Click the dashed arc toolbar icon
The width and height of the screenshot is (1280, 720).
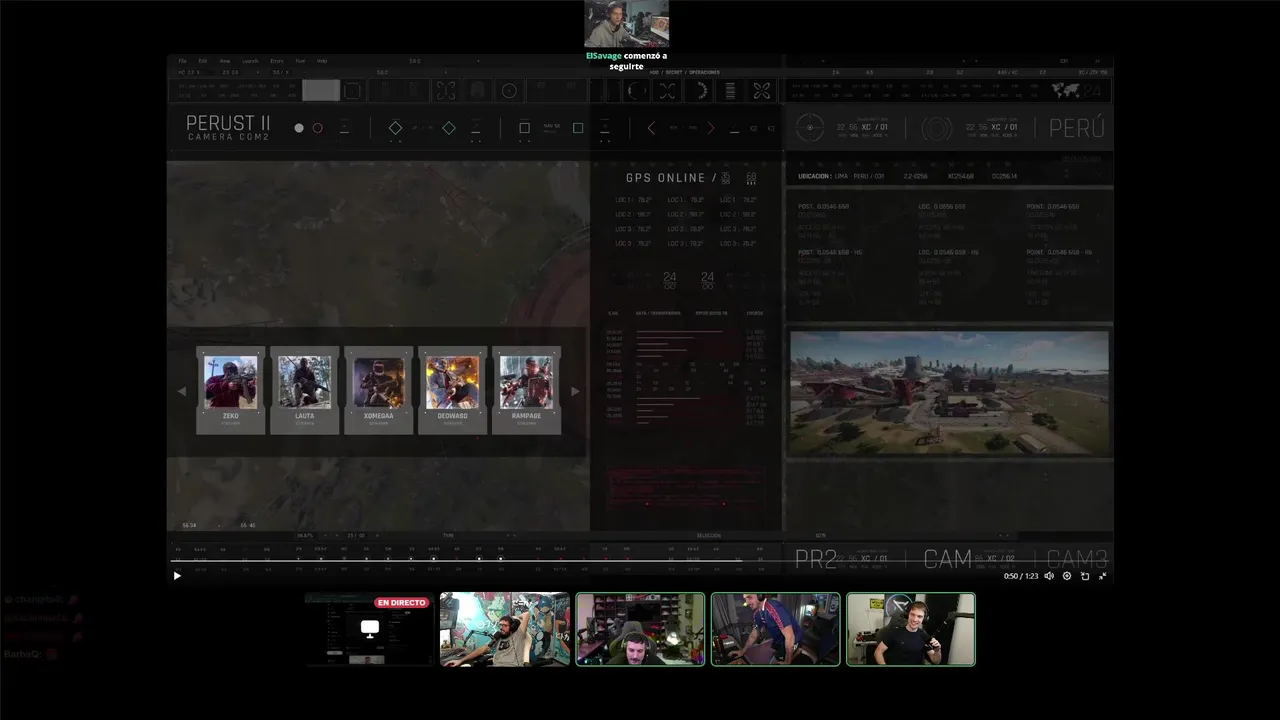700,91
